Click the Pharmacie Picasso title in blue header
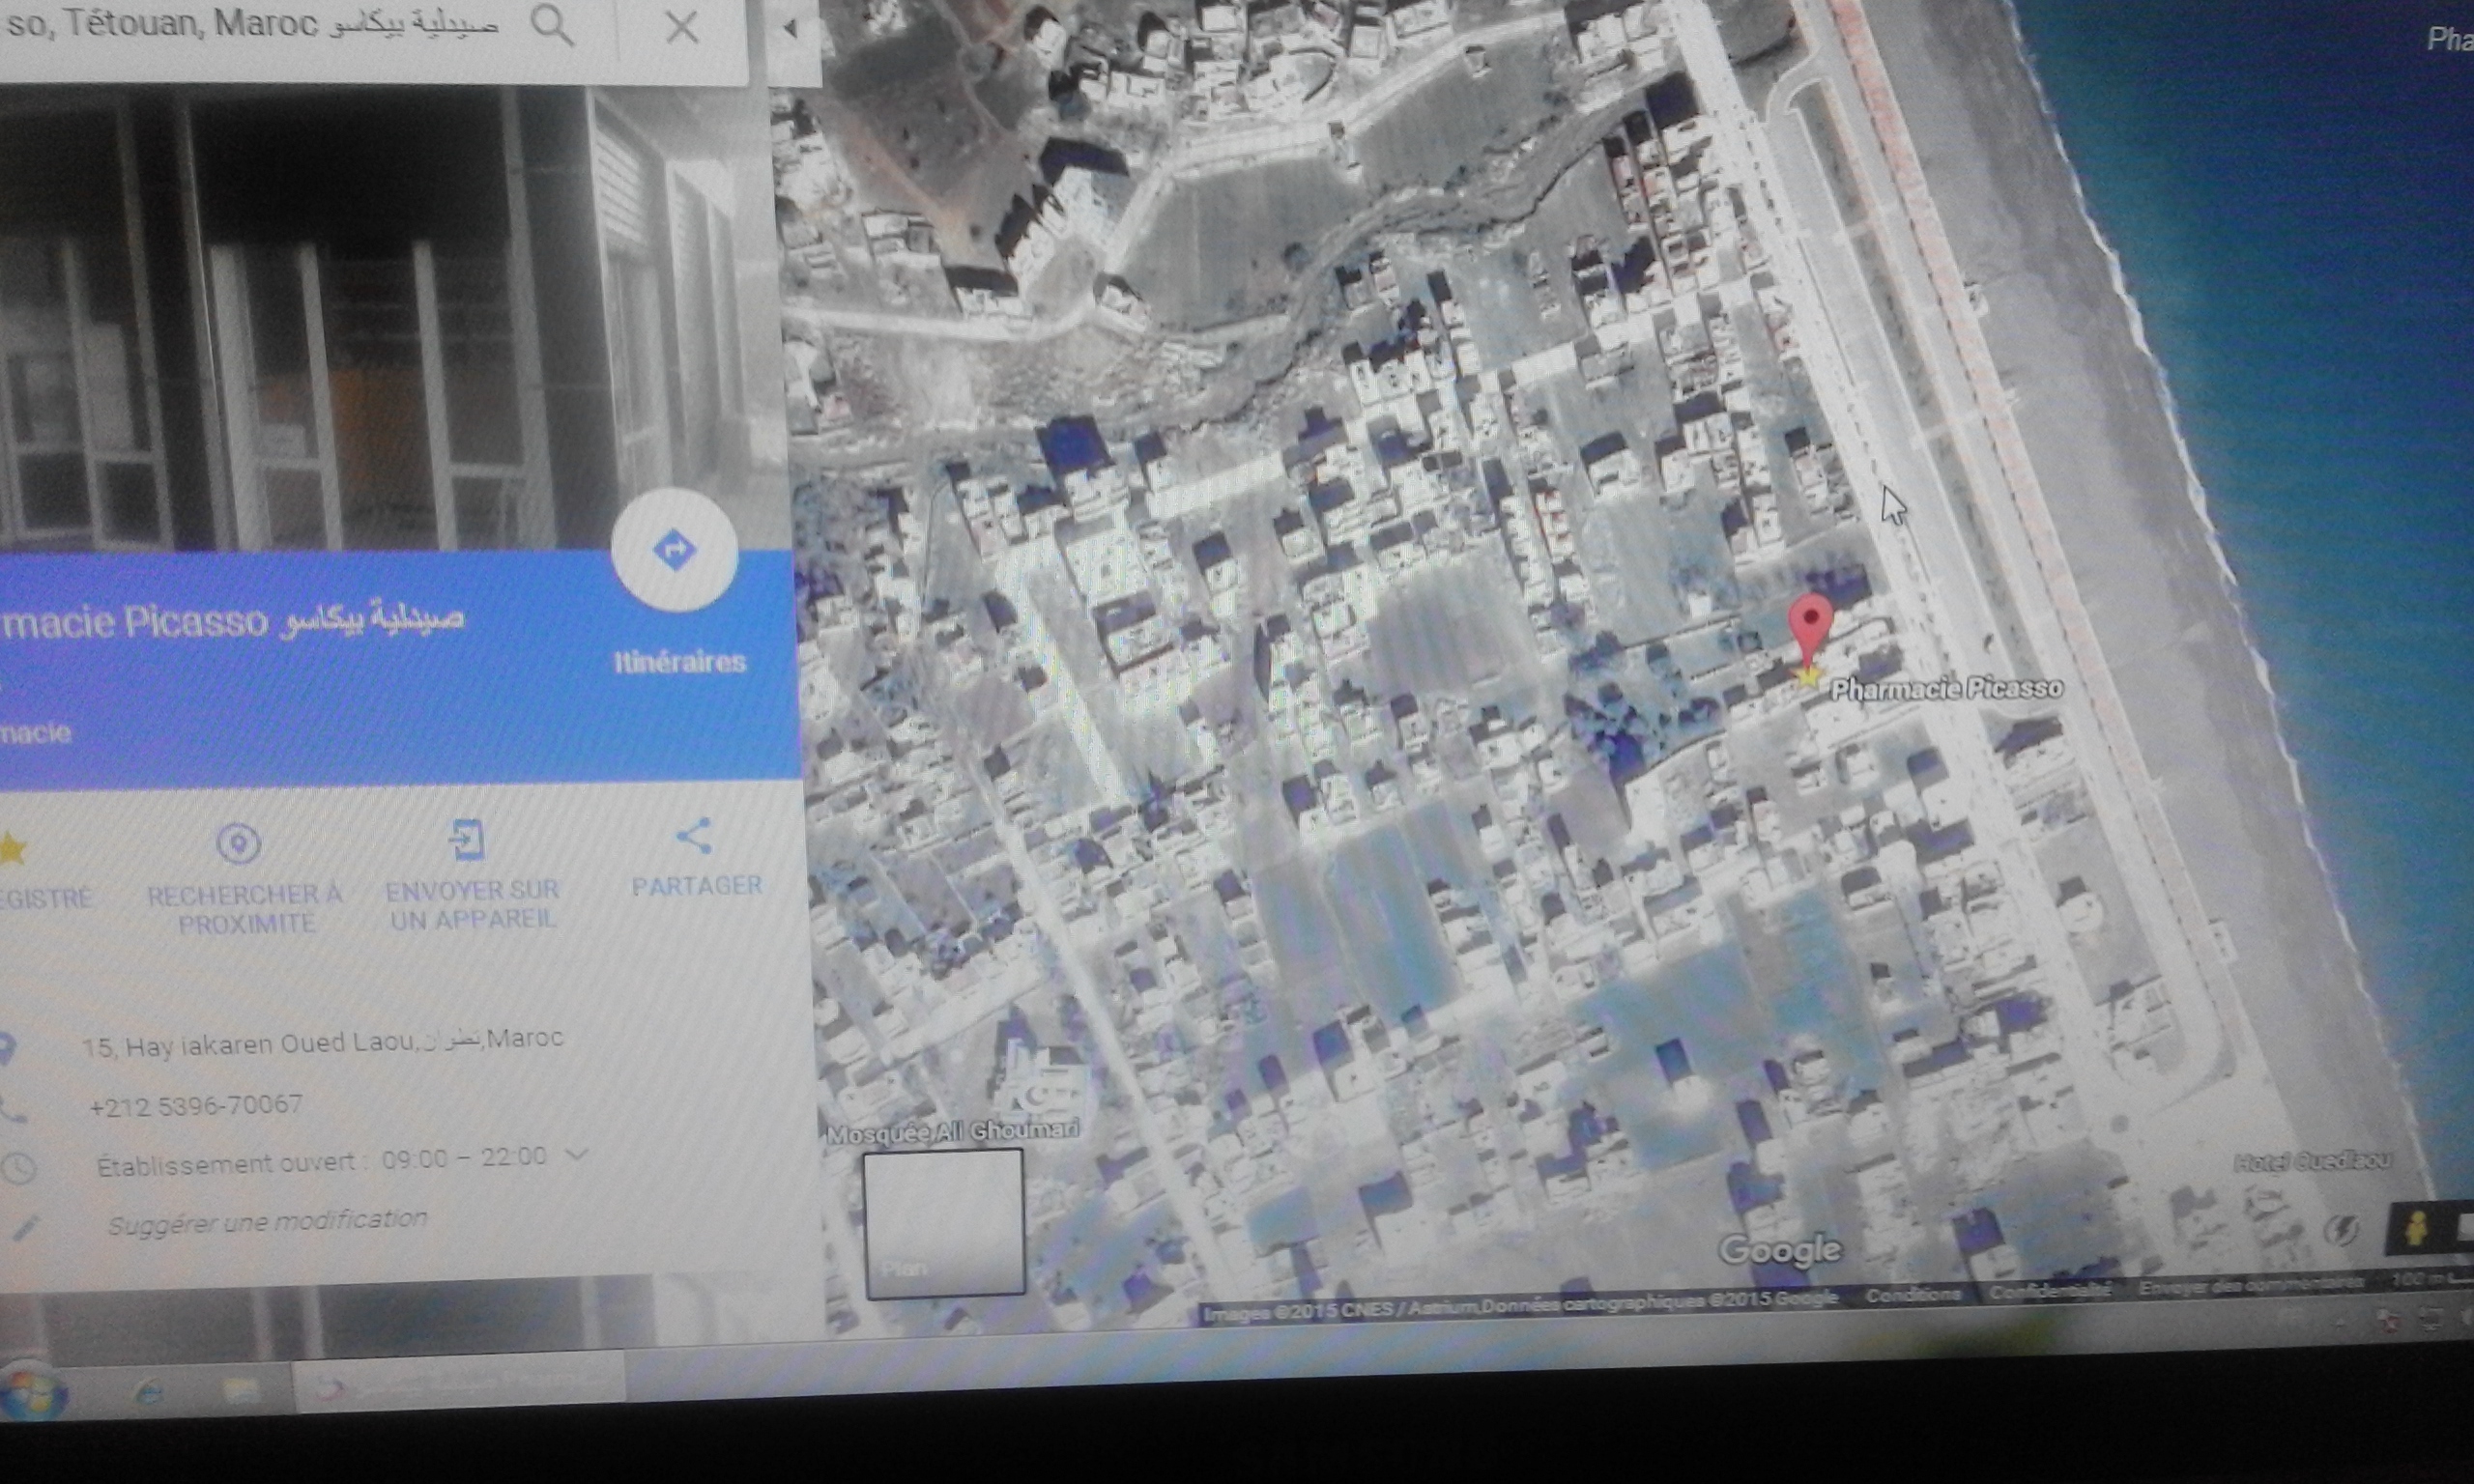 tap(232, 620)
